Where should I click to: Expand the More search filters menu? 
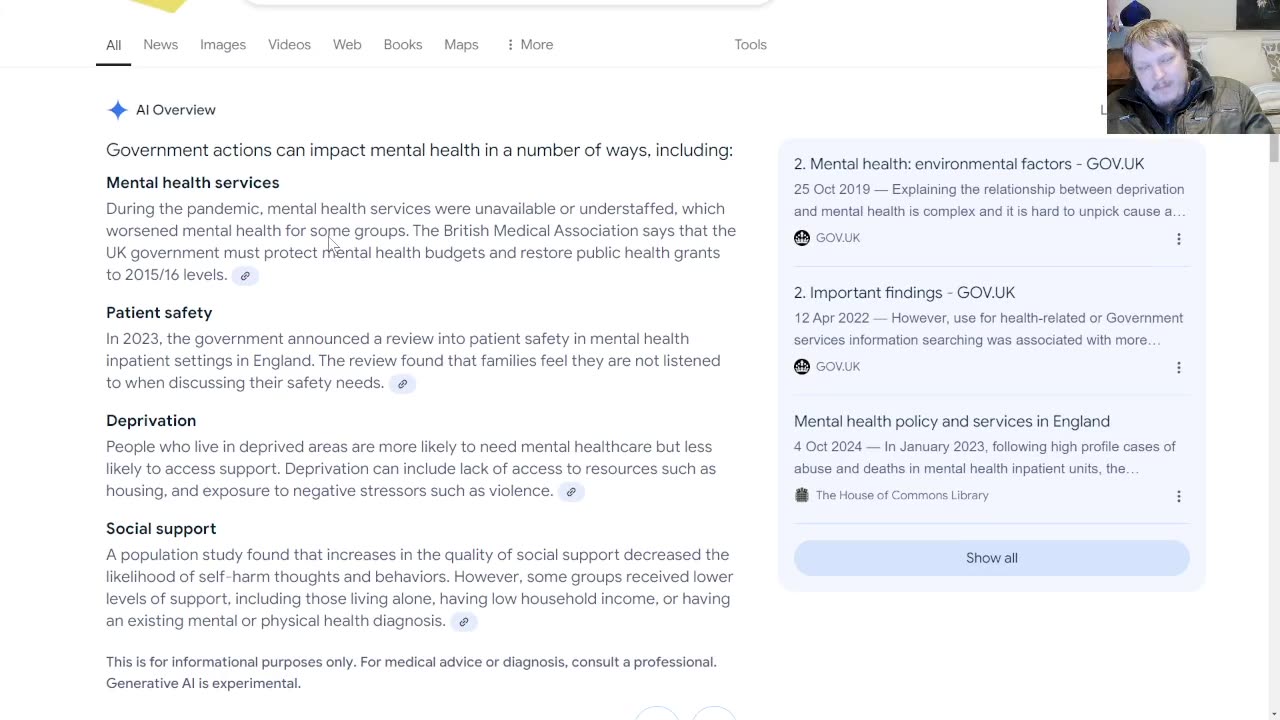529,44
